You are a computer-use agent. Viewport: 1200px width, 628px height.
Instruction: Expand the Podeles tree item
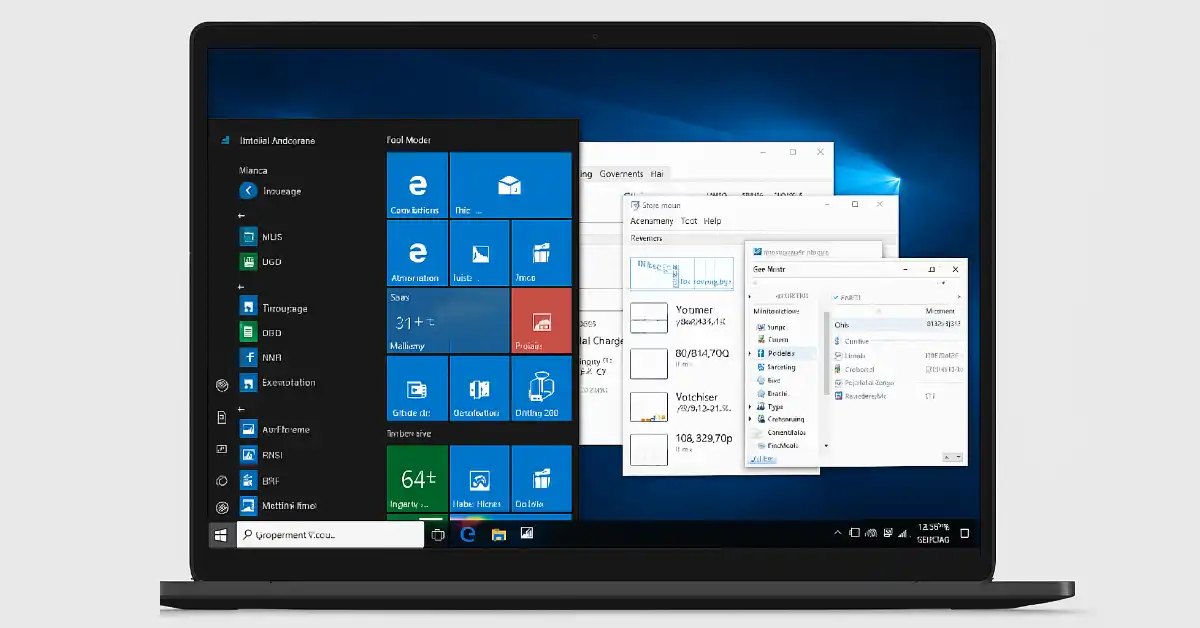[751, 354]
